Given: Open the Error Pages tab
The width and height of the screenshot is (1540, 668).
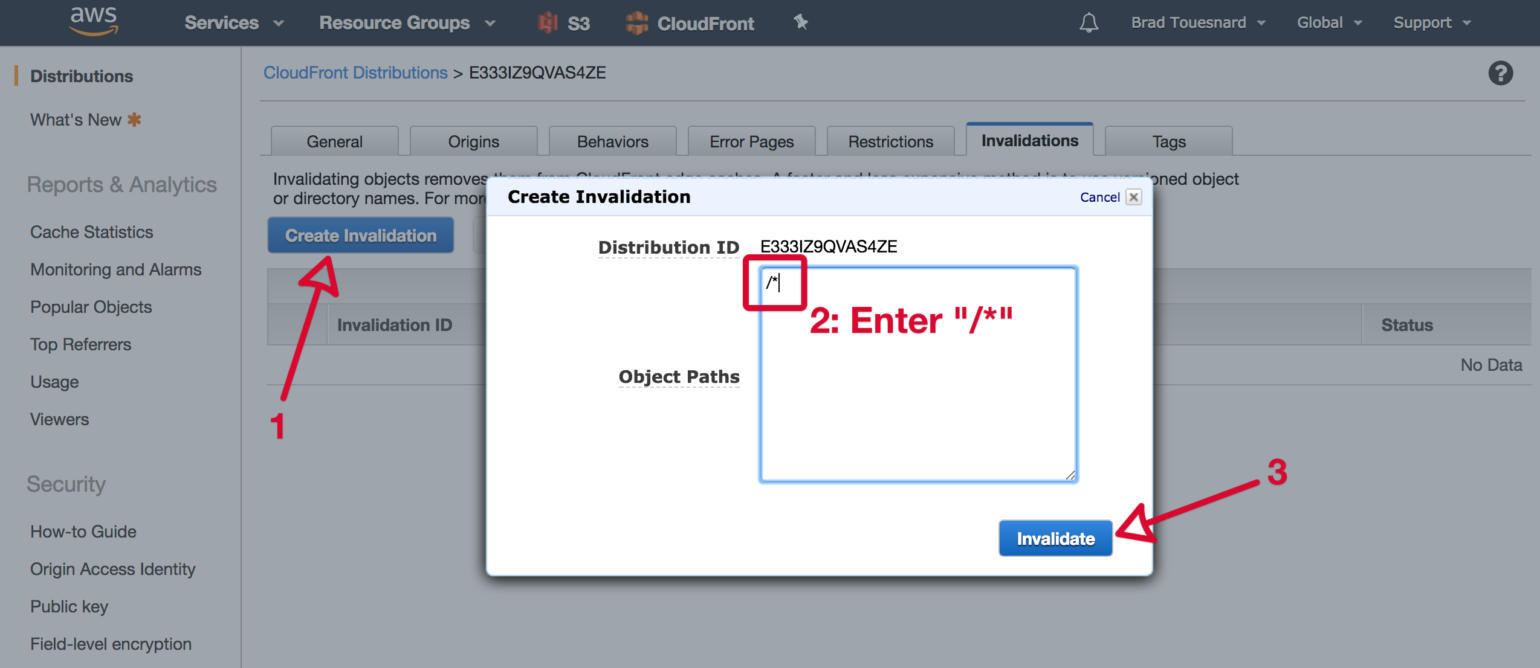Looking at the screenshot, I should click(752, 141).
